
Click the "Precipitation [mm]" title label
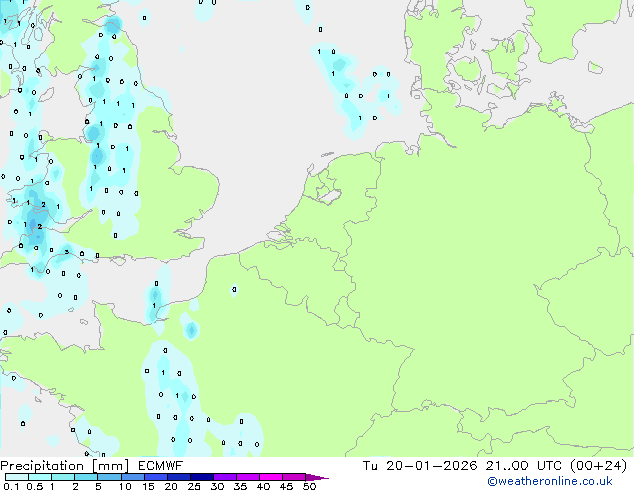tap(65, 466)
